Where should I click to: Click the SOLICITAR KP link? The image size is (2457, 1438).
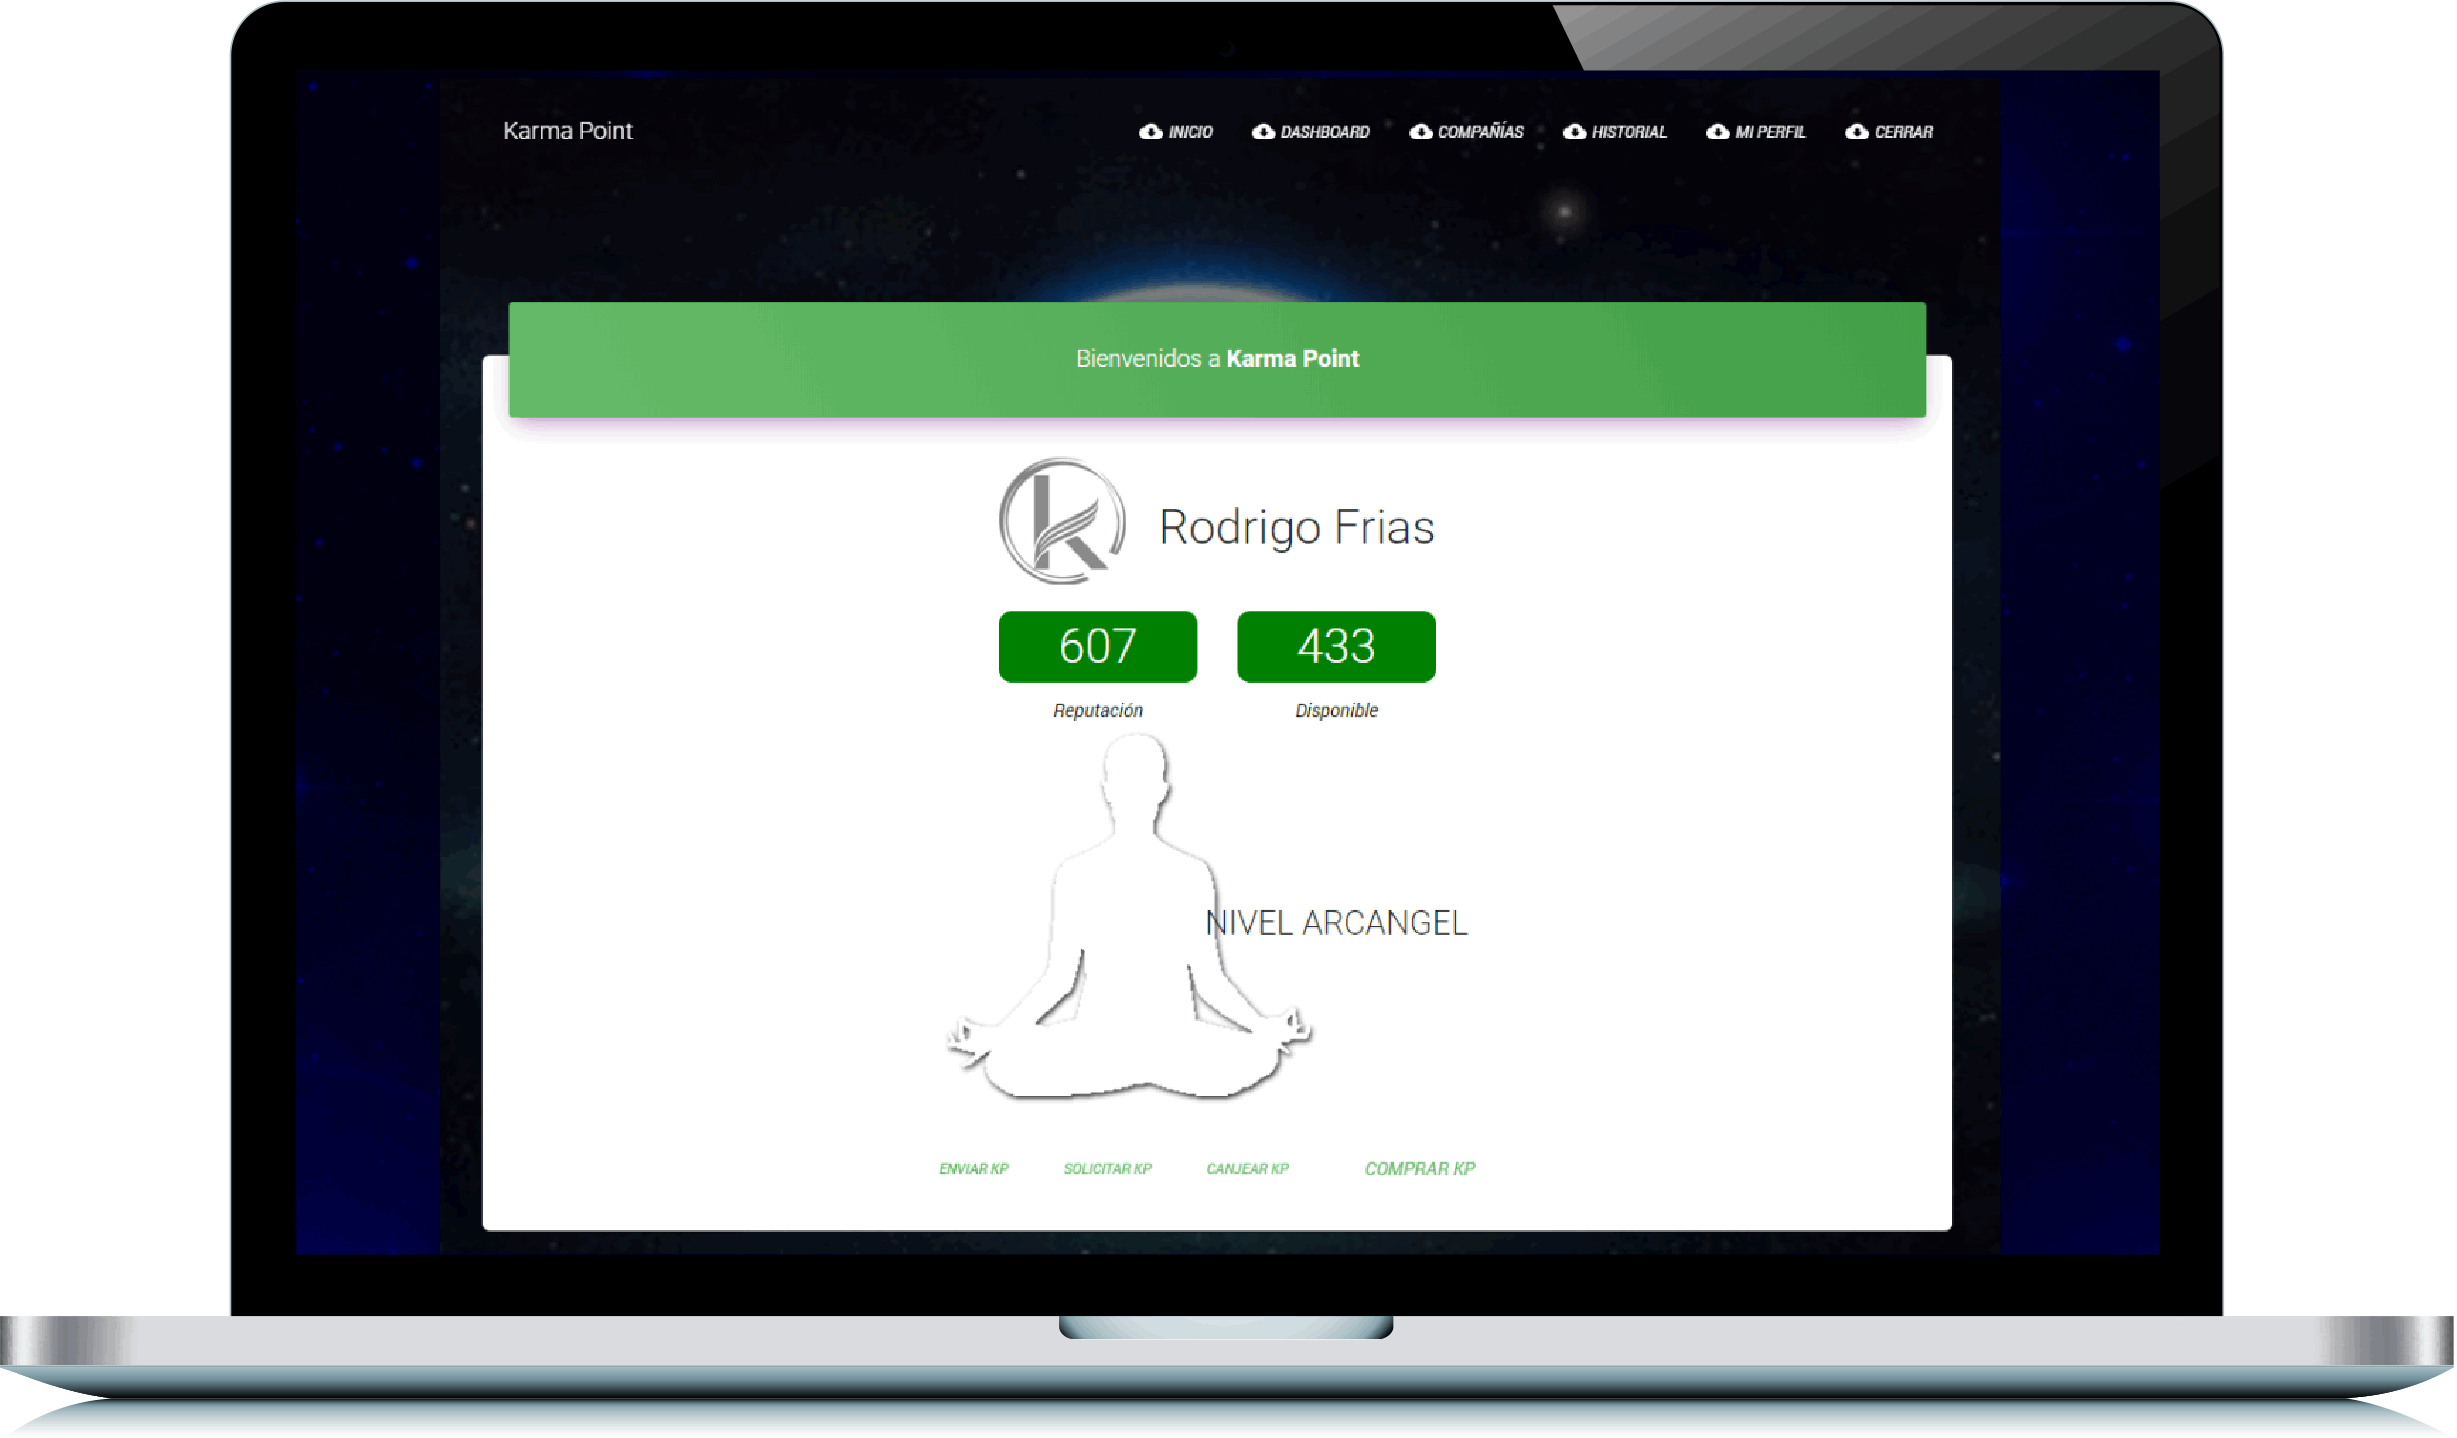click(x=1107, y=1169)
